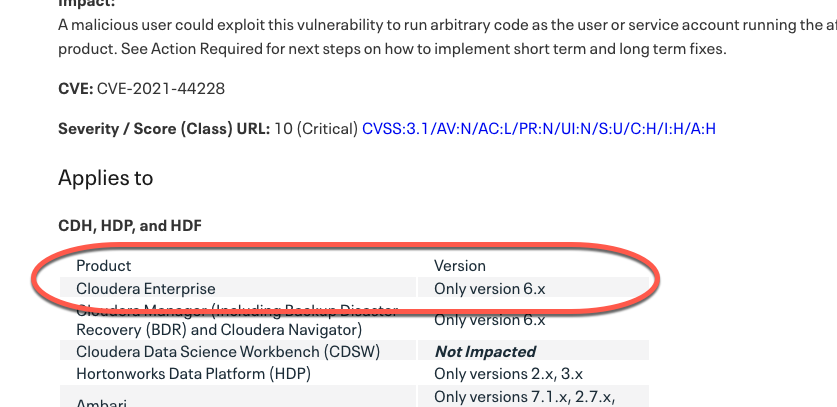
Task: Select 'Only versions 7.1.x, 2.7.x,' cell
Action: point(533,397)
